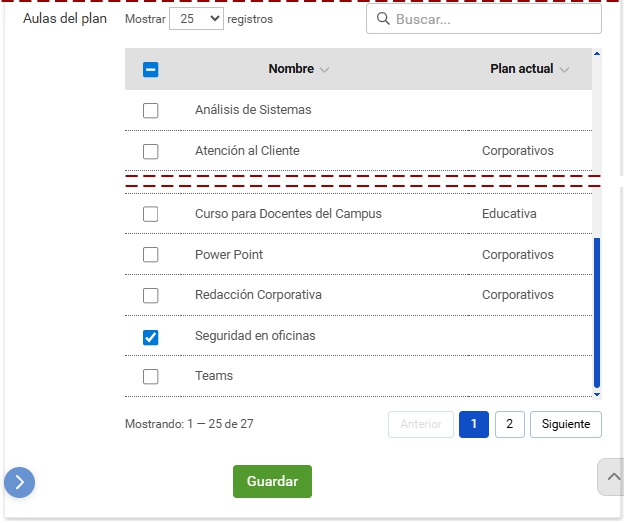Check the Power Point checkbox
This screenshot has height=523, width=624.
pos(151,255)
